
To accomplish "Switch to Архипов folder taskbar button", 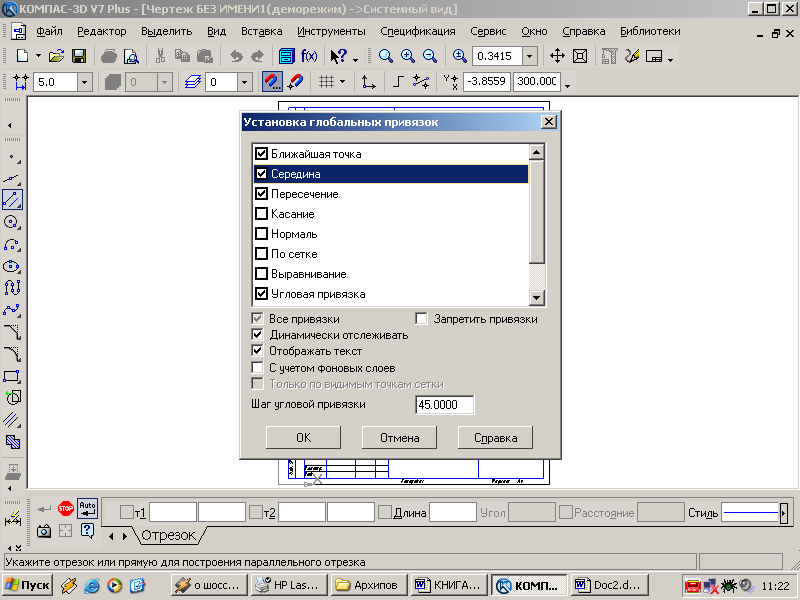I will (370, 585).
